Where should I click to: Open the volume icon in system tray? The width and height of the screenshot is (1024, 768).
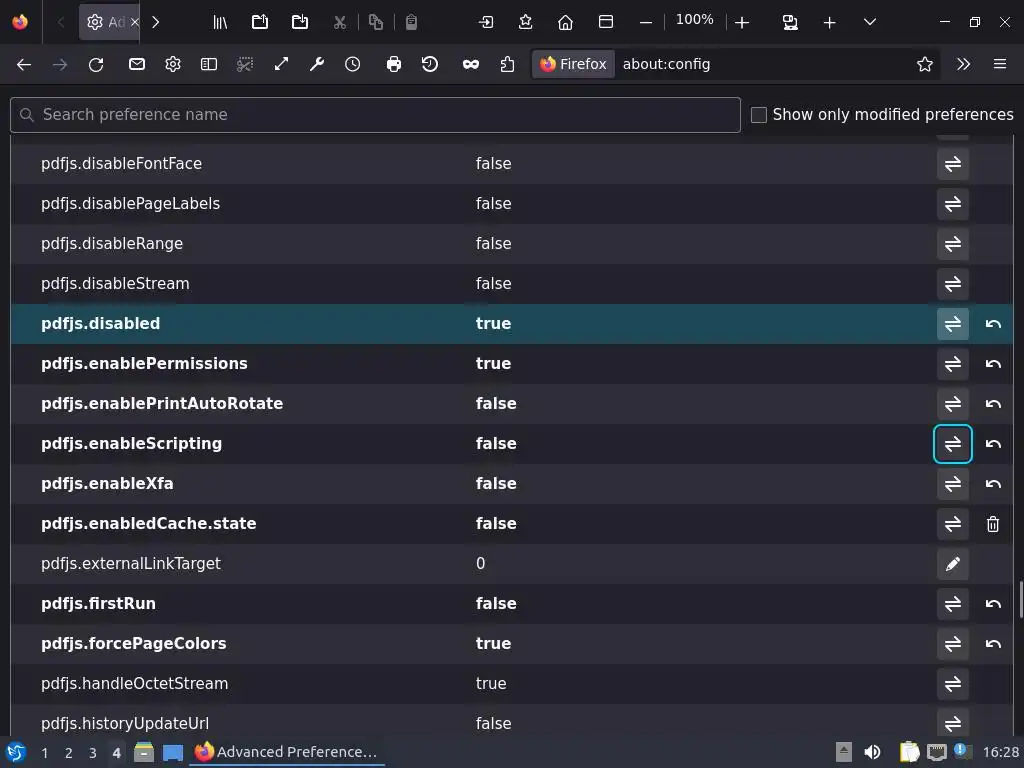[x=872, y=752]
